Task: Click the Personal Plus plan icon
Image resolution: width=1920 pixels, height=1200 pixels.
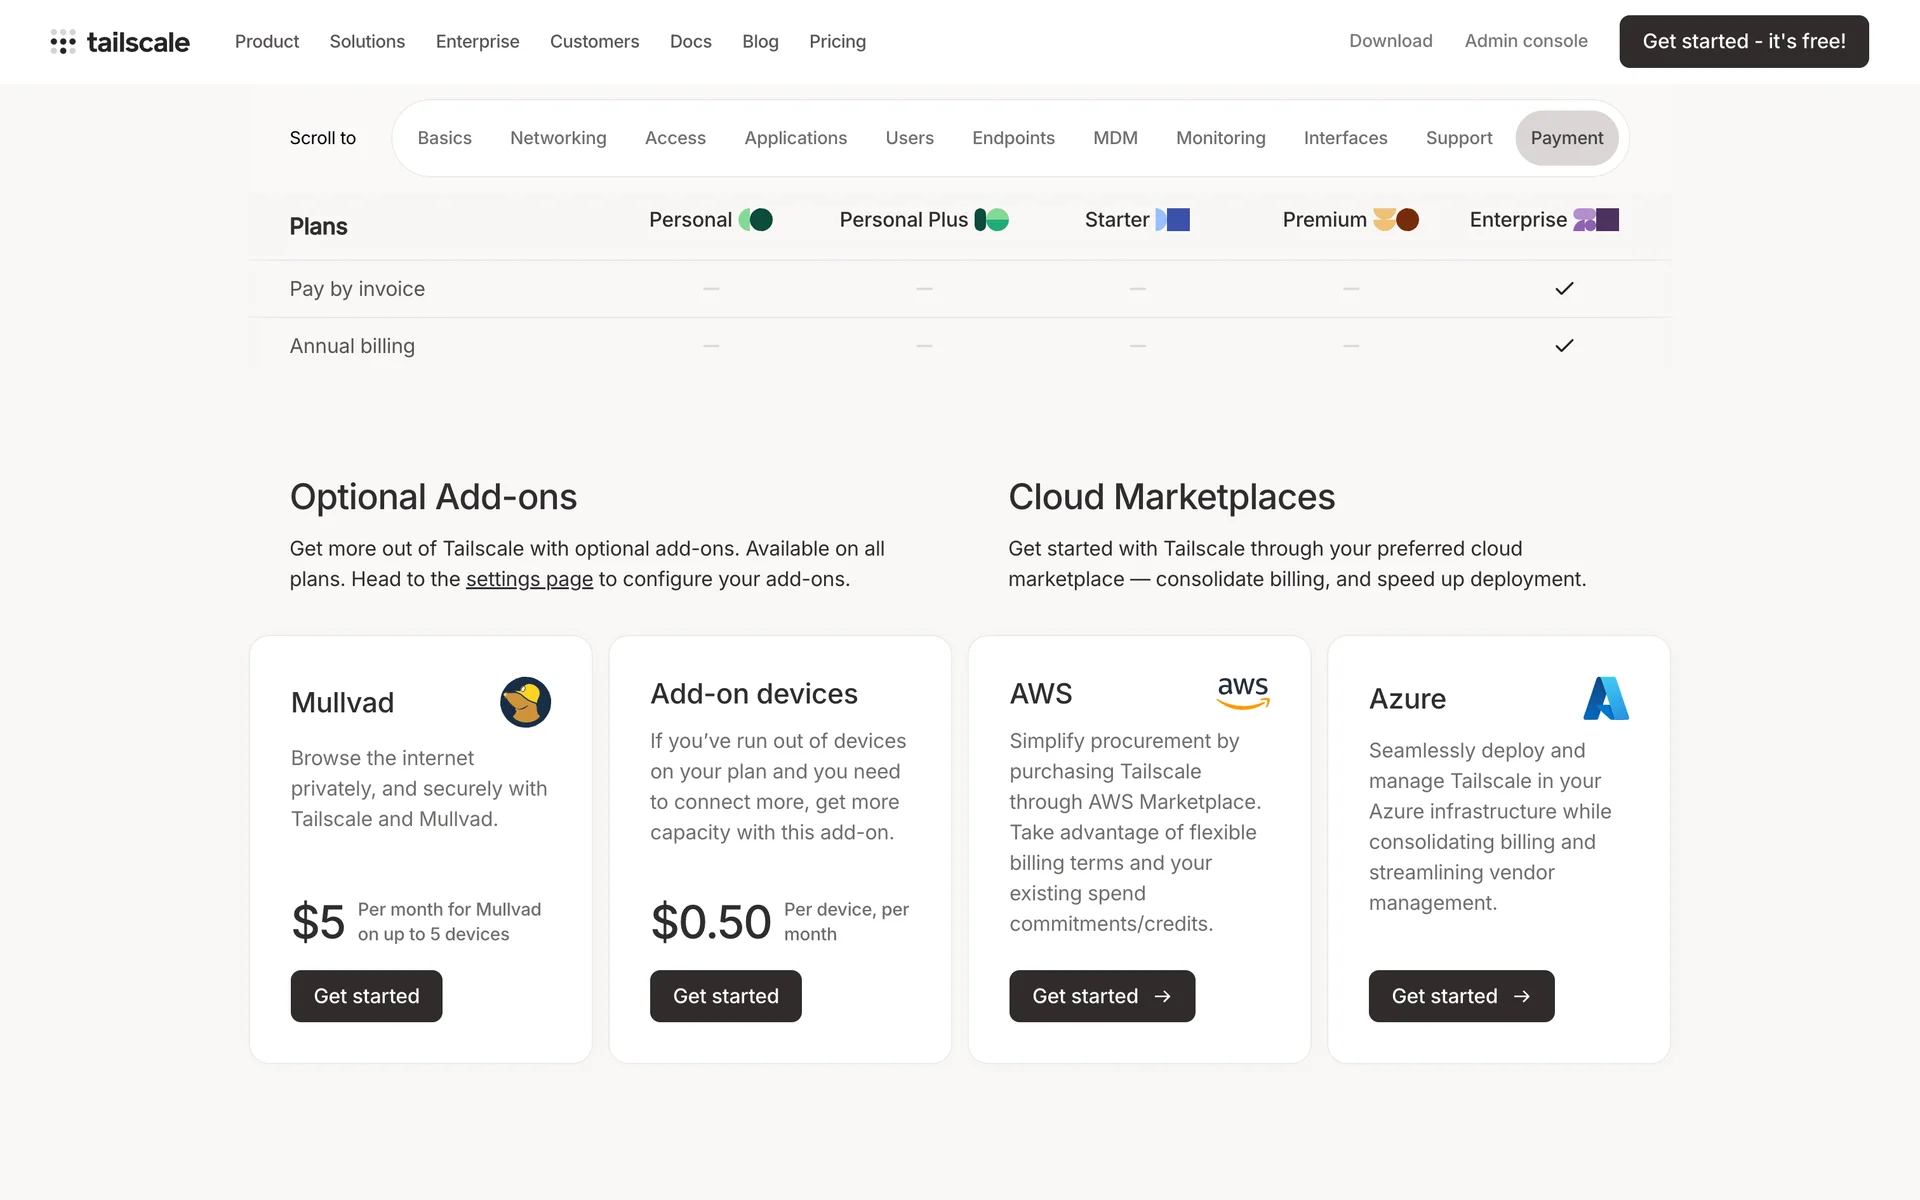Action: [x=992, y=220]
